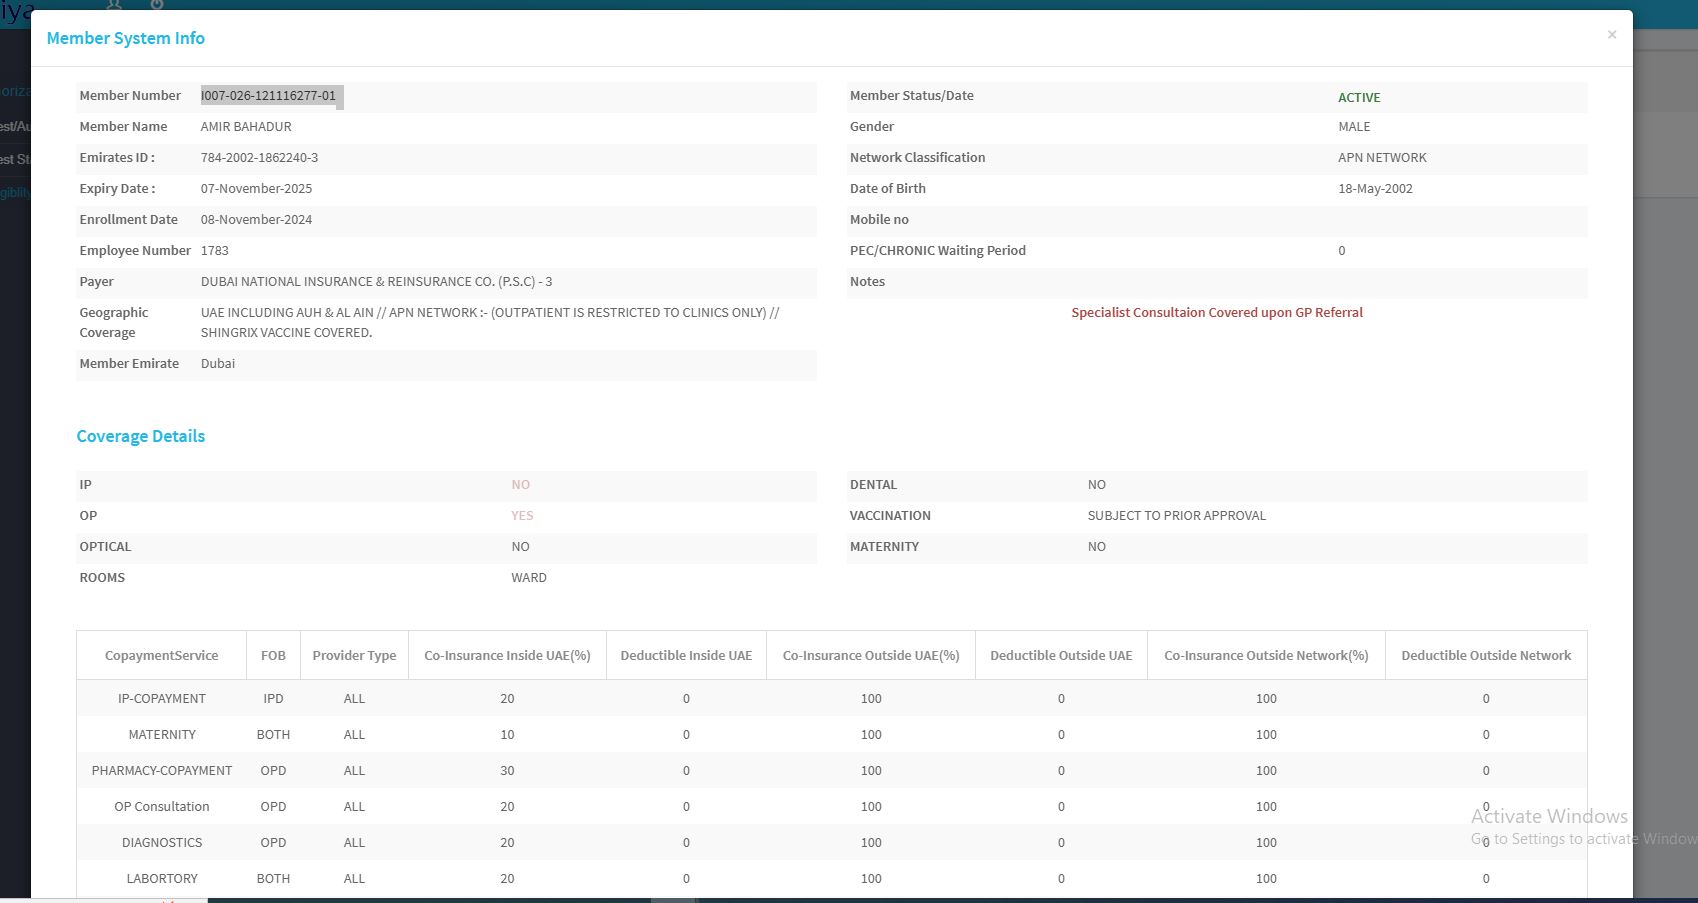Select the OP Consultation row label
The width and height of the screenshot is (1698, 903).
pos(162,807)
